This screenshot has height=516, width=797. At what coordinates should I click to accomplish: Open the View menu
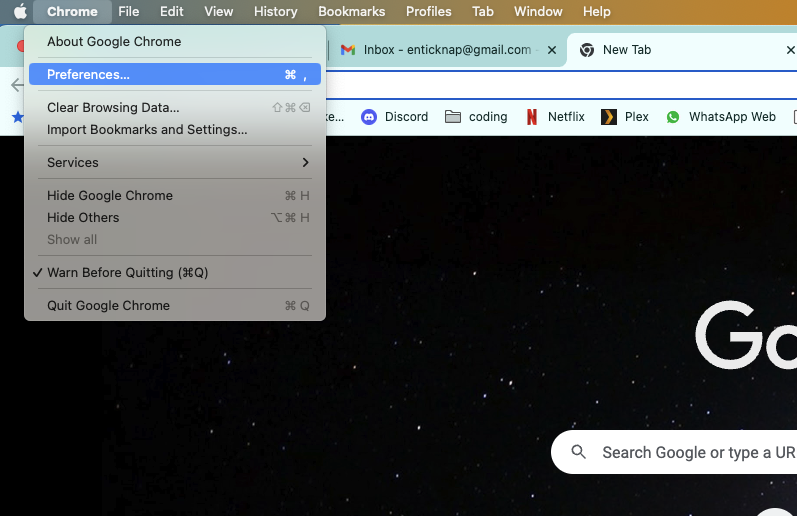(219, 11)
